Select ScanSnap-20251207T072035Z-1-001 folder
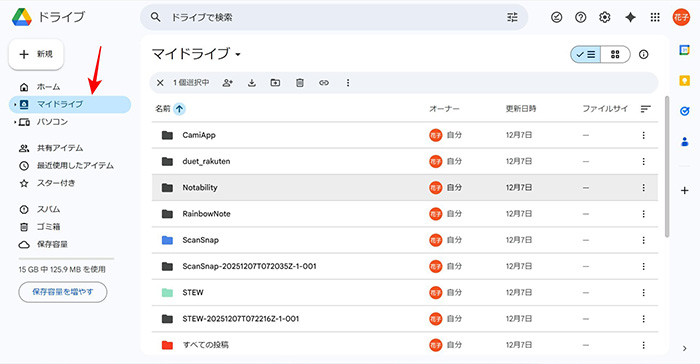The image size is (700, 364). click(404, 267)
